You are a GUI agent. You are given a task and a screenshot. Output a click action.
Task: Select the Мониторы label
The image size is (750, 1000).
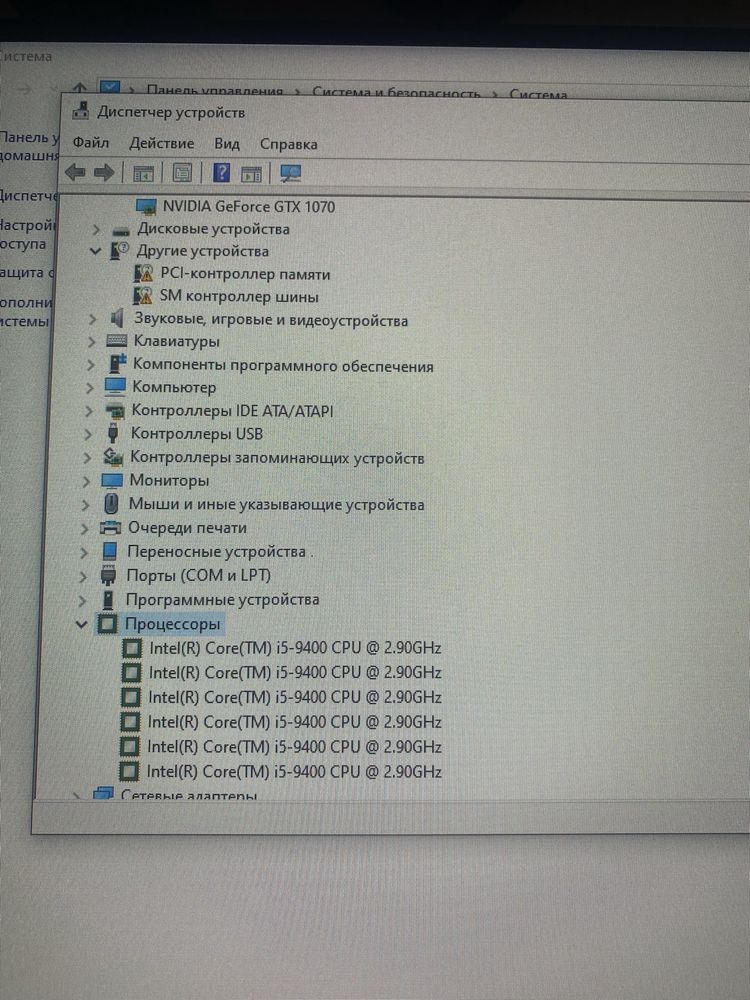(169, 480)
